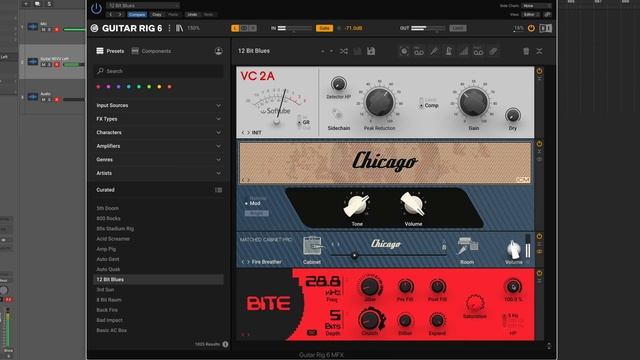Click the preset Search field
Screen dimensions: 640x360
tap(159, 71)
